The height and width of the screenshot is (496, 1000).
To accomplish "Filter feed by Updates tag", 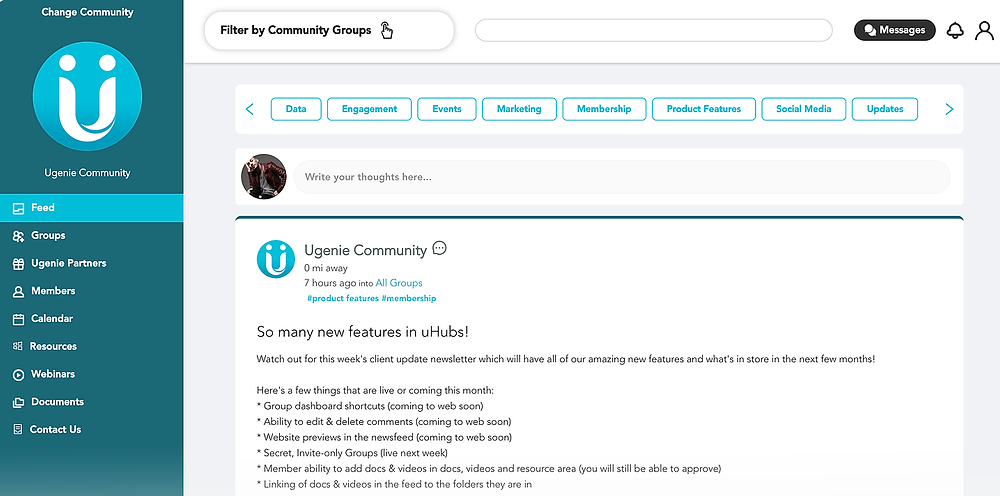I will (x=885, y=109).
